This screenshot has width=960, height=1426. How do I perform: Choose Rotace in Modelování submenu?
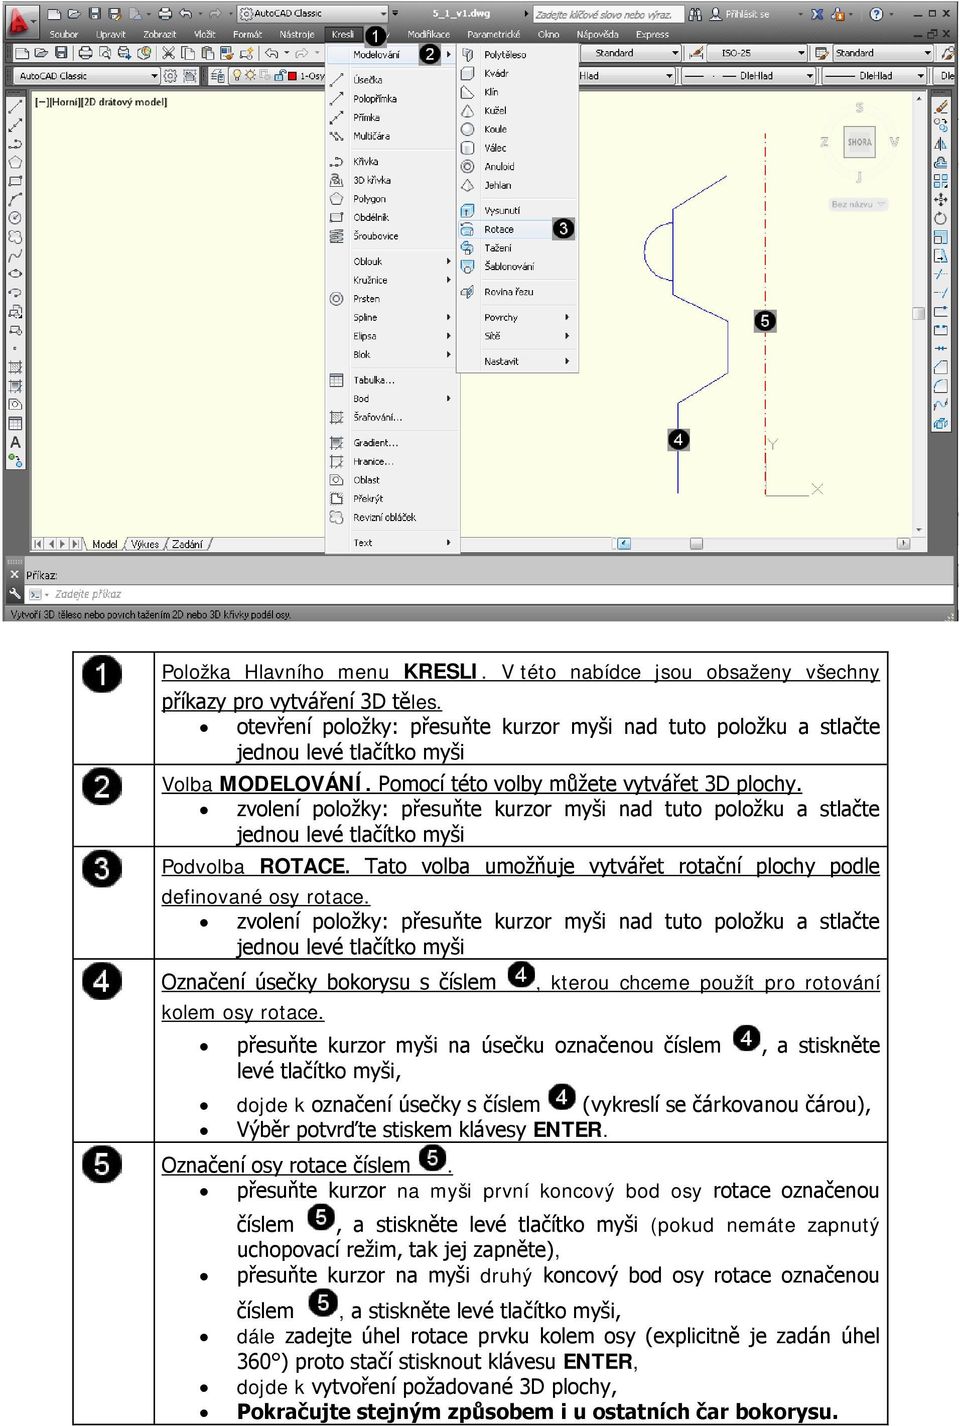[516, 229]
